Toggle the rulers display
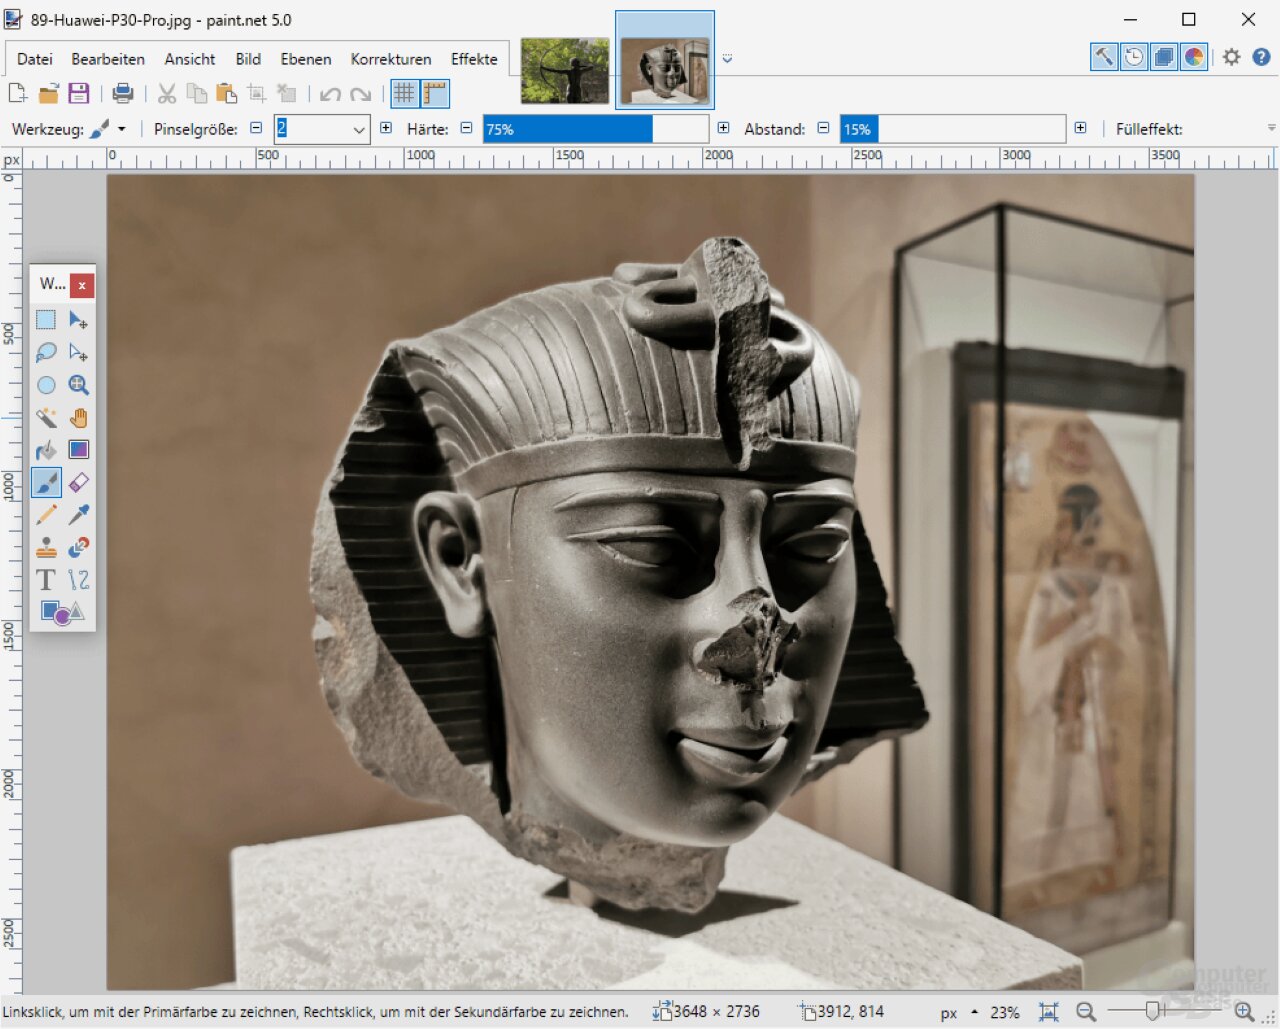Screen dimensions: 1280x1029 tap(435, 94)
